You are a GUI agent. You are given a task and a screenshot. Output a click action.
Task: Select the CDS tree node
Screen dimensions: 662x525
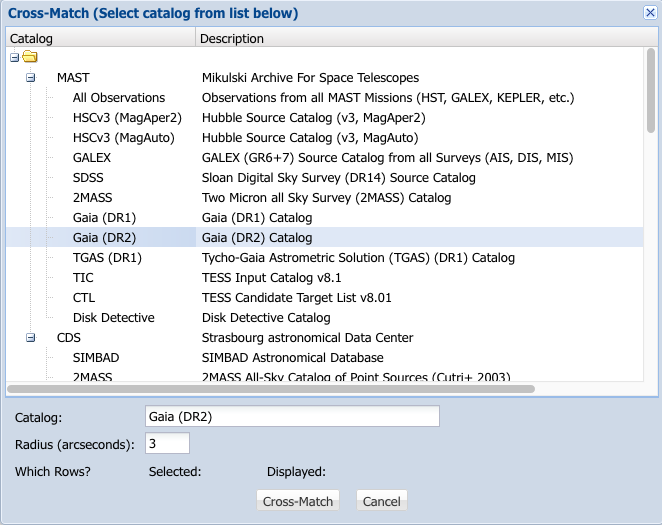[x=68, y=338]
